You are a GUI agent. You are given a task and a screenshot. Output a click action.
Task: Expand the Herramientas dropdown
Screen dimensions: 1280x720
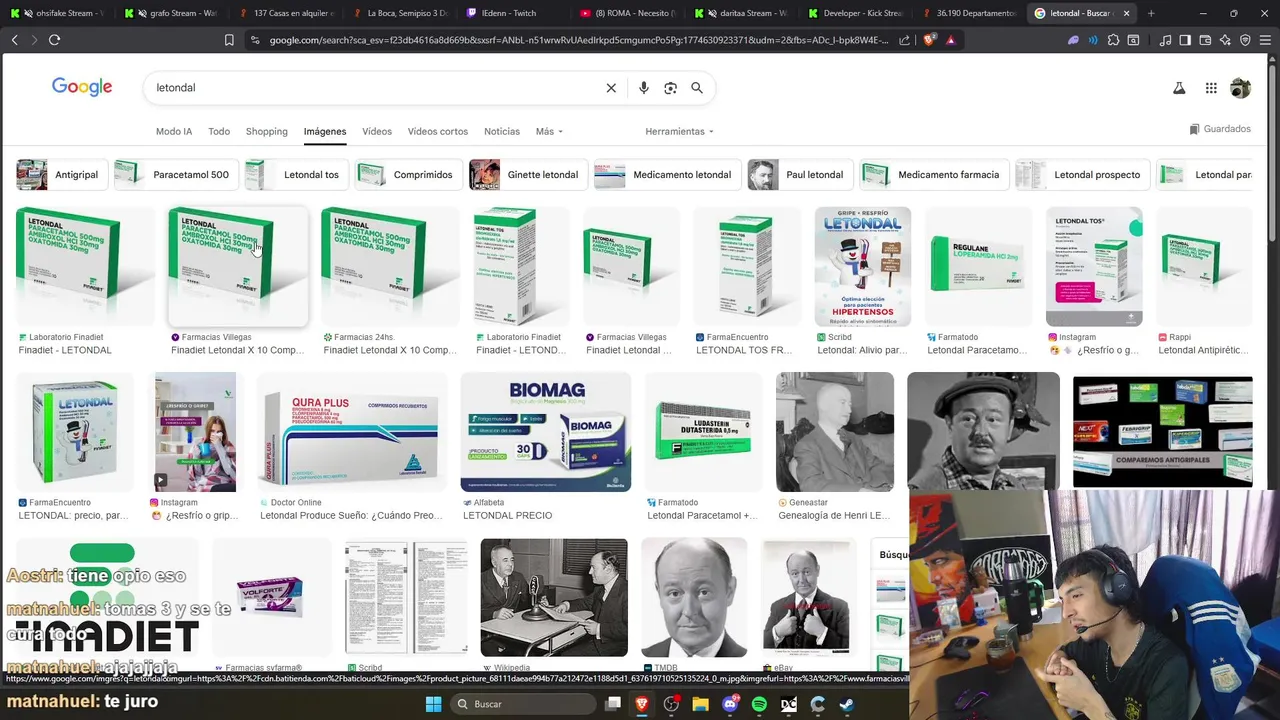pos(680,131)
